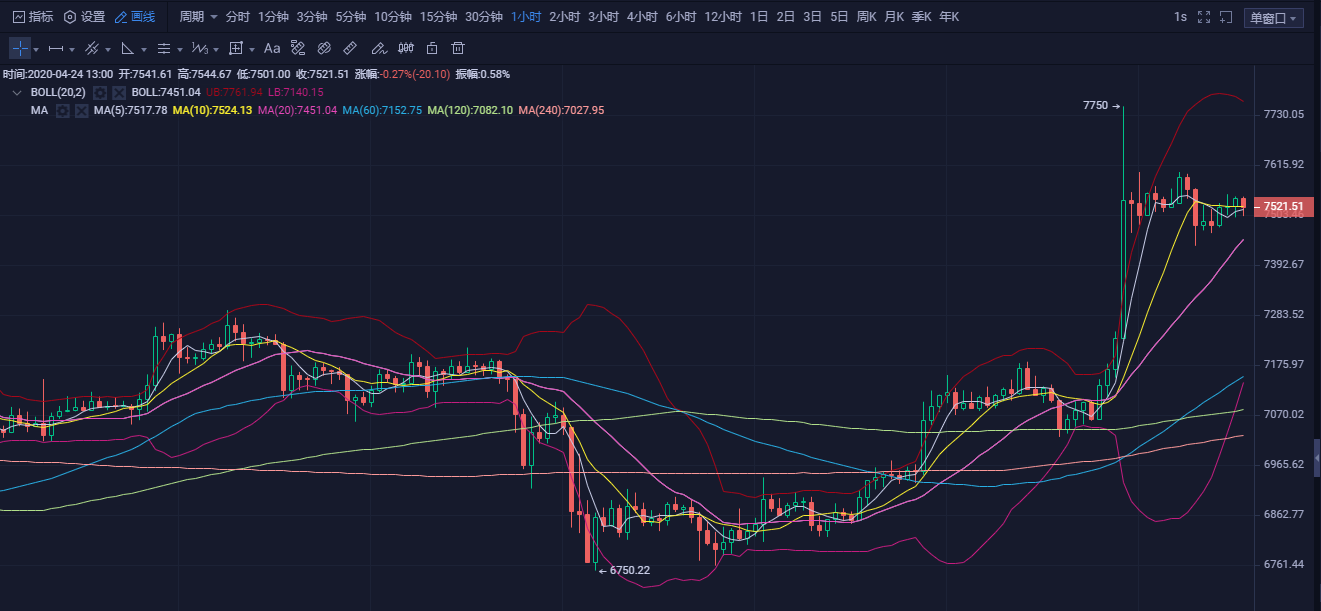Open the 设置 settings
This screenshot has height=611, width=1321.
click(x=84, y=17)
